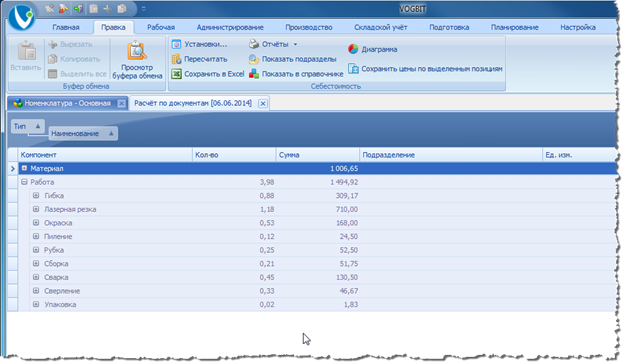The image size is (624, 364).
Task: Click the Сохранить в Excel icon
Action: (x=176, y=74)
